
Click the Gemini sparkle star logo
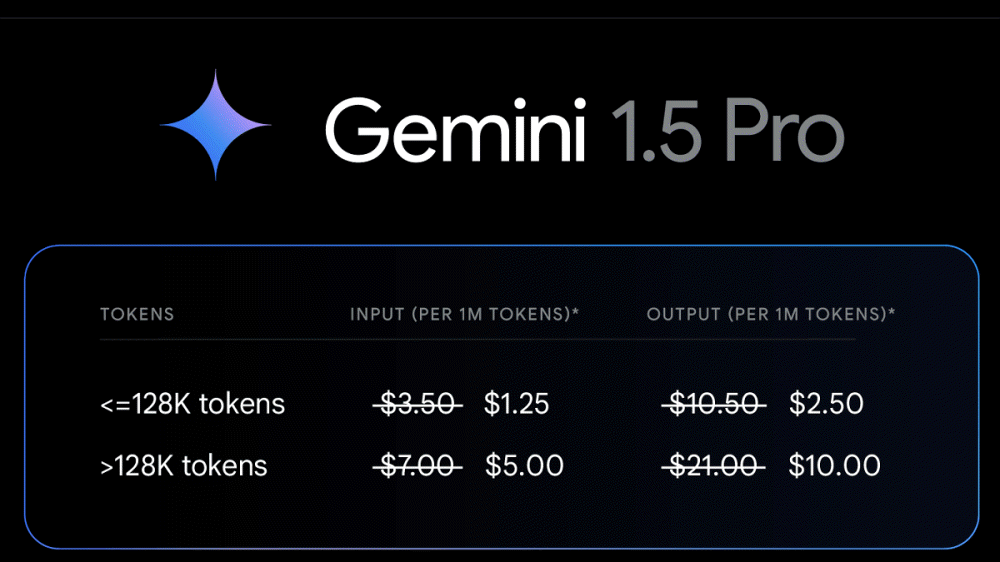(x=215, y=124)
